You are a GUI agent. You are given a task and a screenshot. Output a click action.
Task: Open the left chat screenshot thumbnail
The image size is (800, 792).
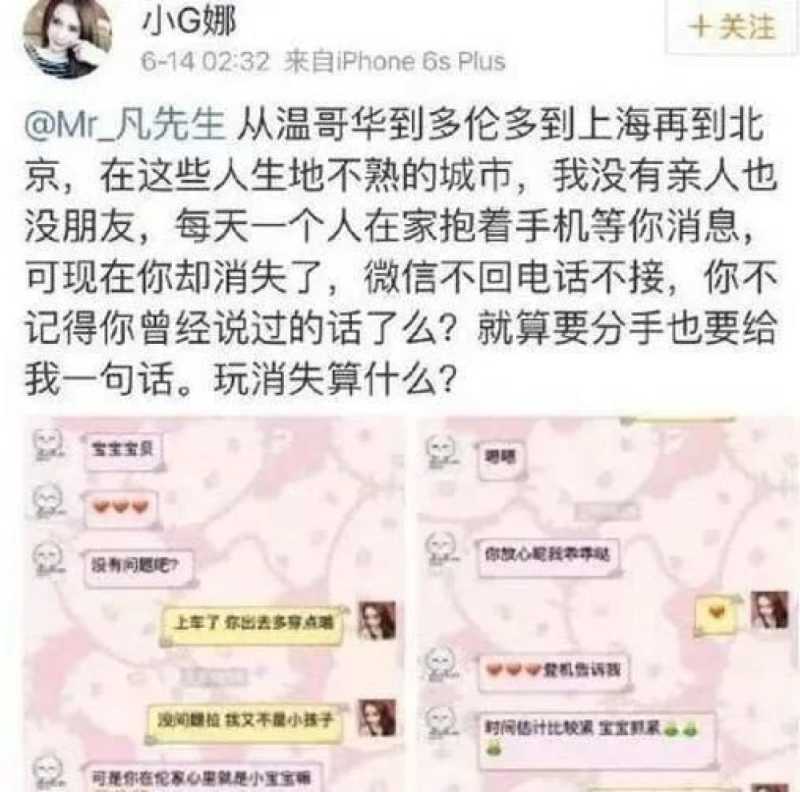[x=215, y=604]
